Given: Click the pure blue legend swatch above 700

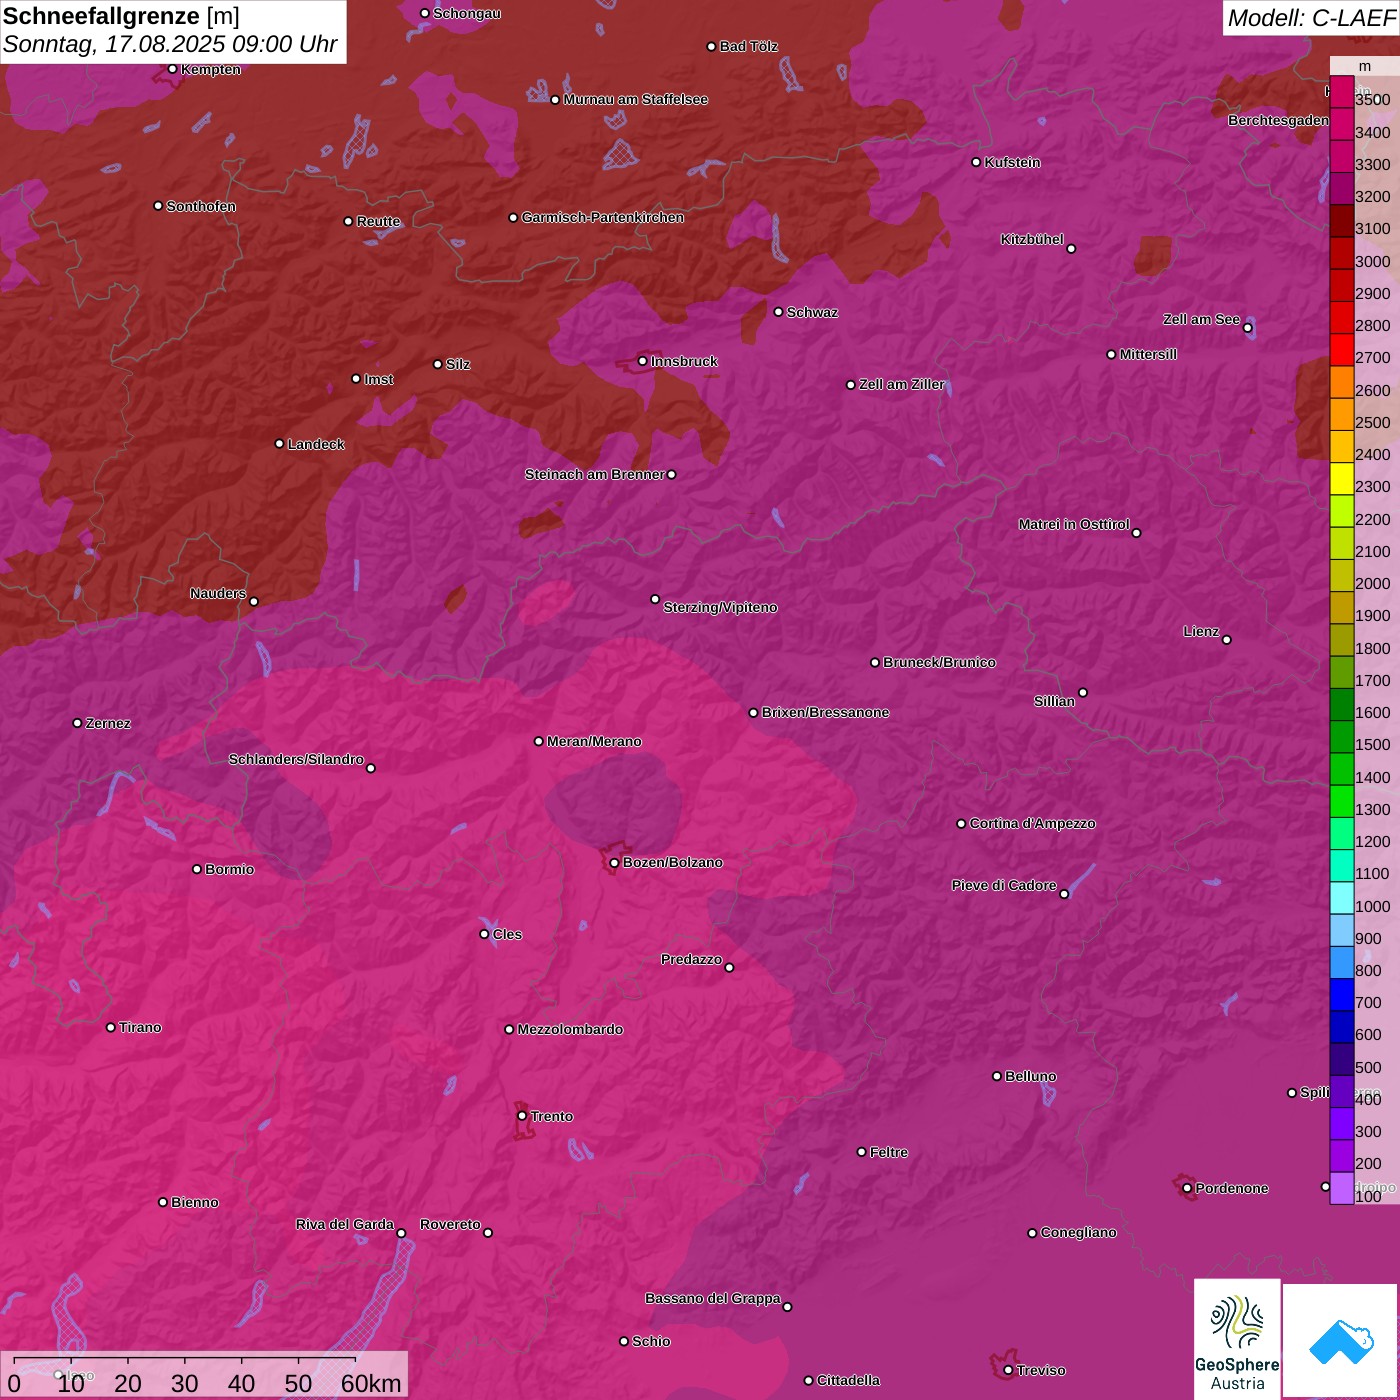Looking at the screenshot, I should point(1342,995).
